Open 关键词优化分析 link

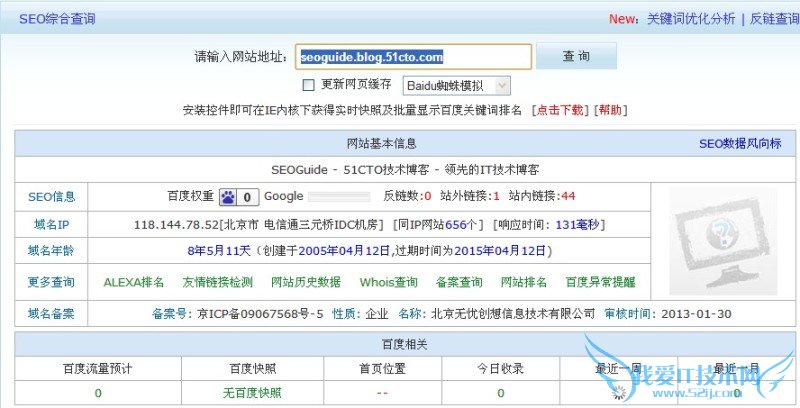tap(691, 19)
